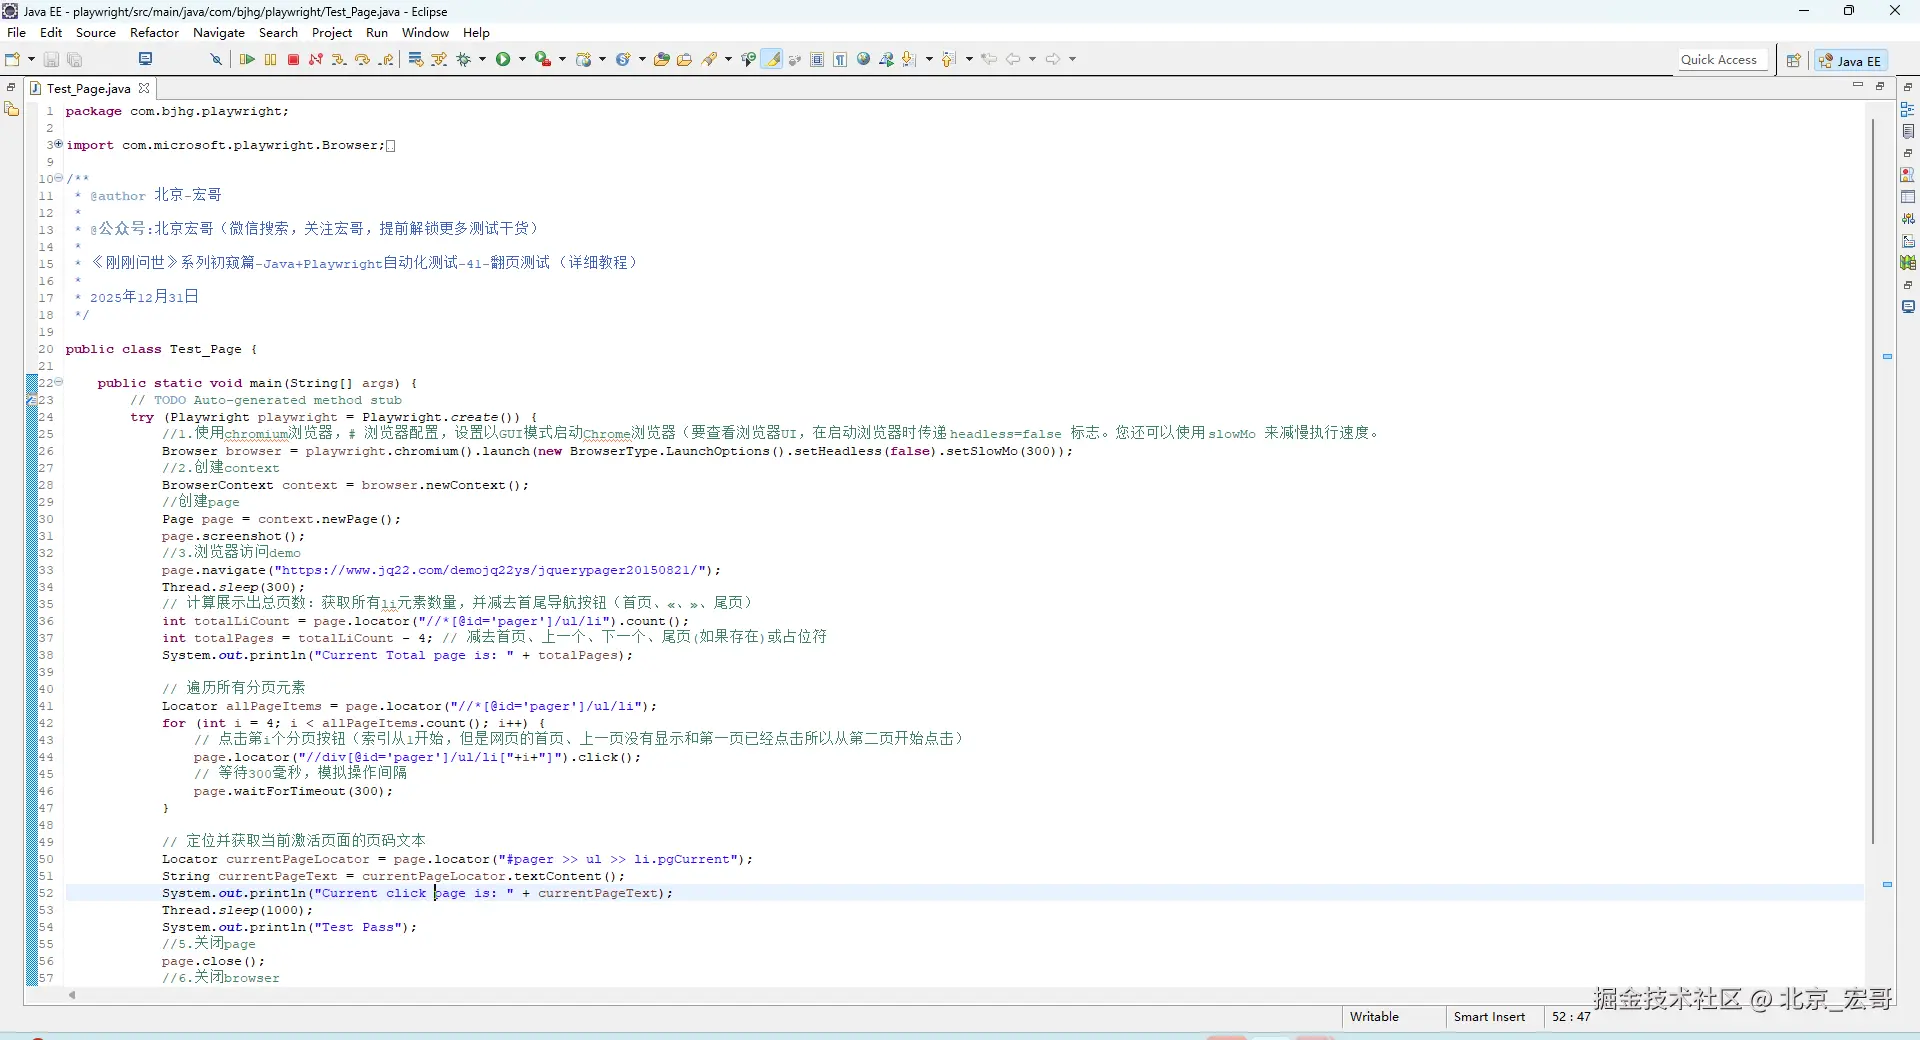Open the Source menu

(96, 33)
